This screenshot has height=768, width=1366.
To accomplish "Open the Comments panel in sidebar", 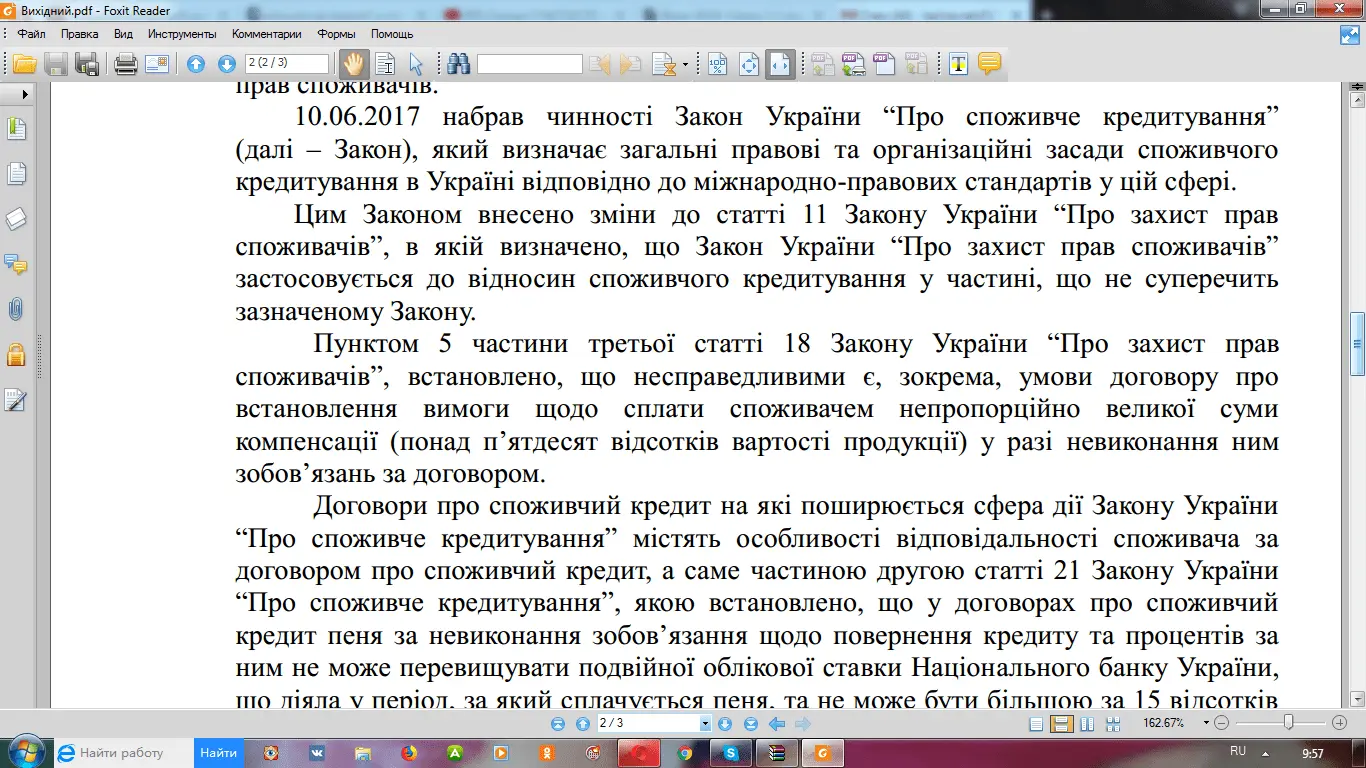I will pos(16,264).
